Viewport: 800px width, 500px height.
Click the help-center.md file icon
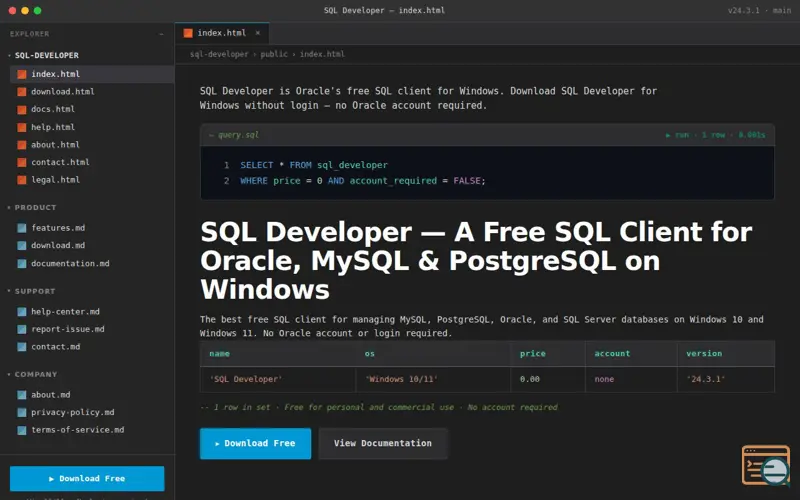[x=22, y=312]
